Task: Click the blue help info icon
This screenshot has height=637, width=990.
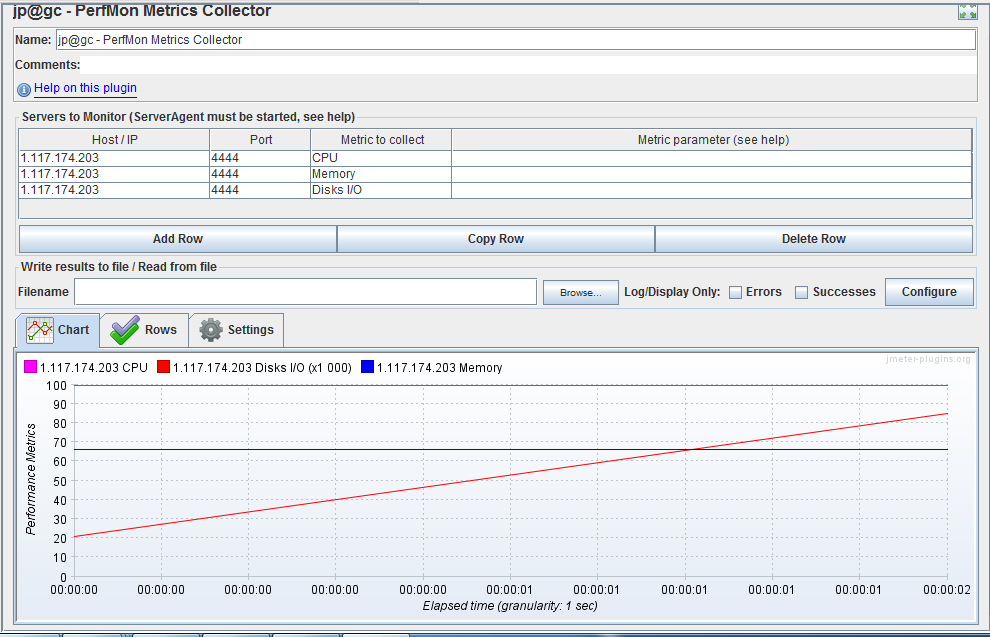Action: click(24, 89)
